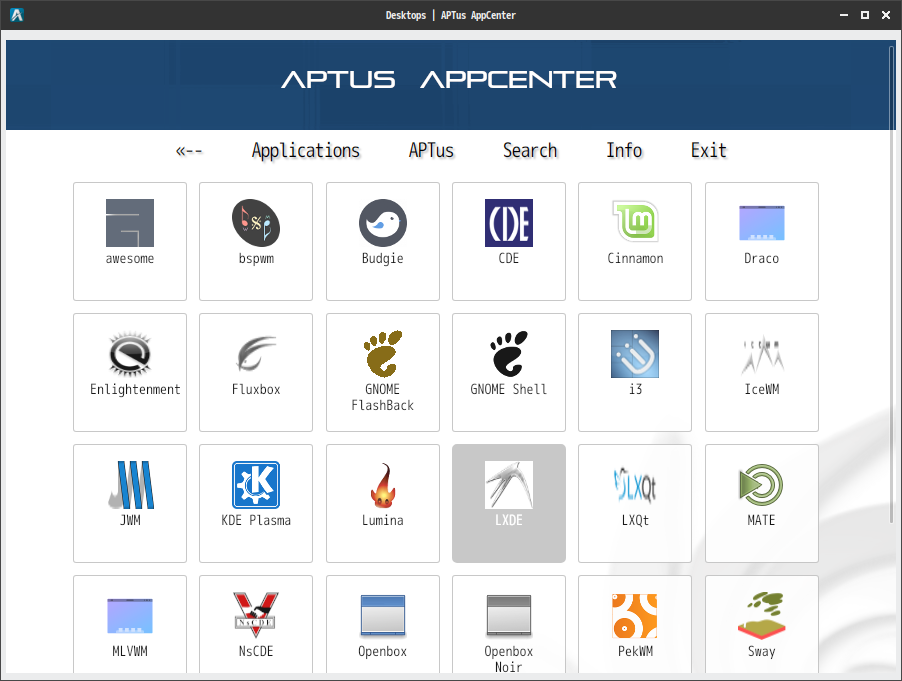Pick the MATE desktop icon

(762, 485)
